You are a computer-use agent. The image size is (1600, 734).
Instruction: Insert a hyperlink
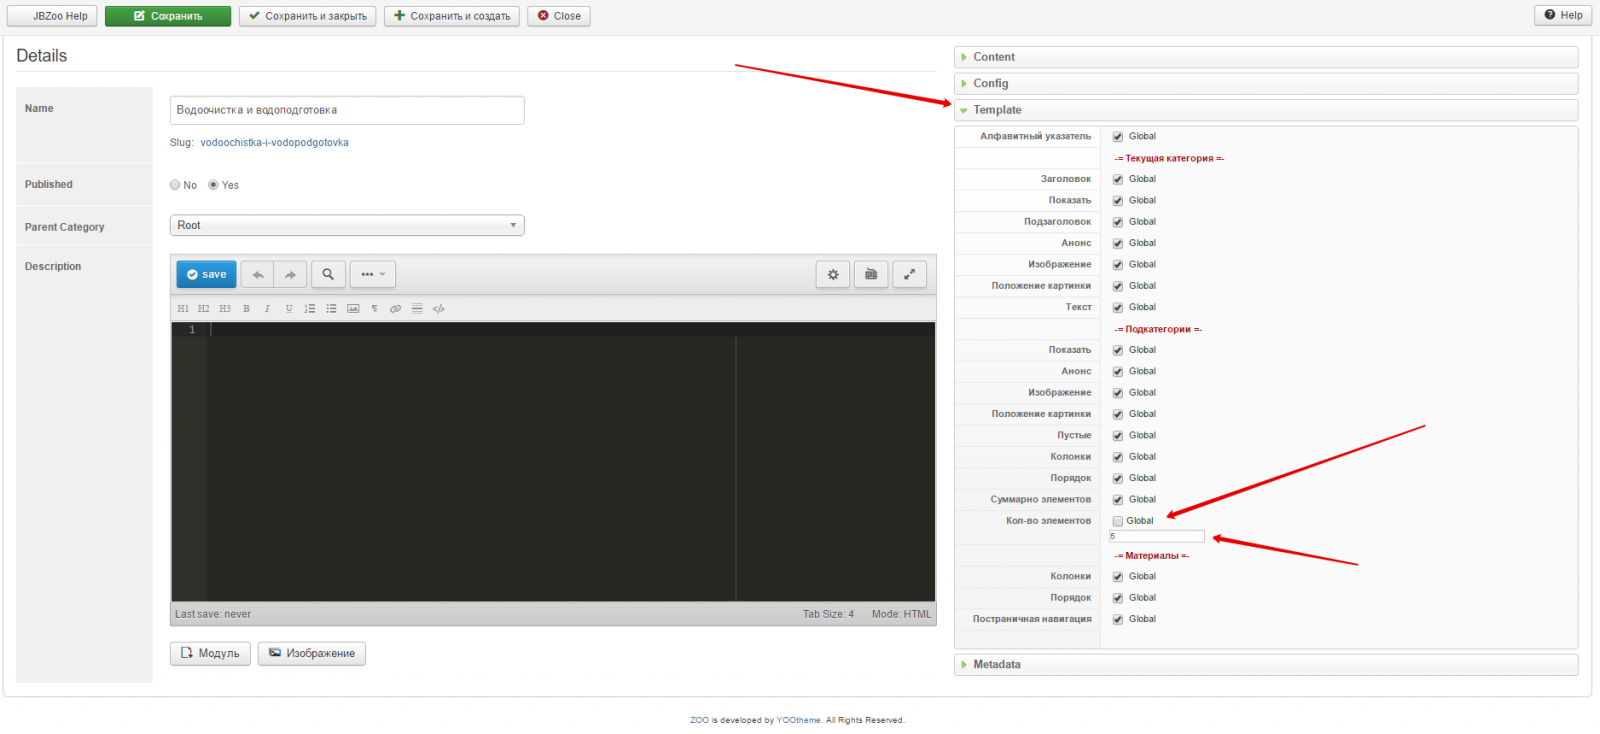tap(395, 309)
